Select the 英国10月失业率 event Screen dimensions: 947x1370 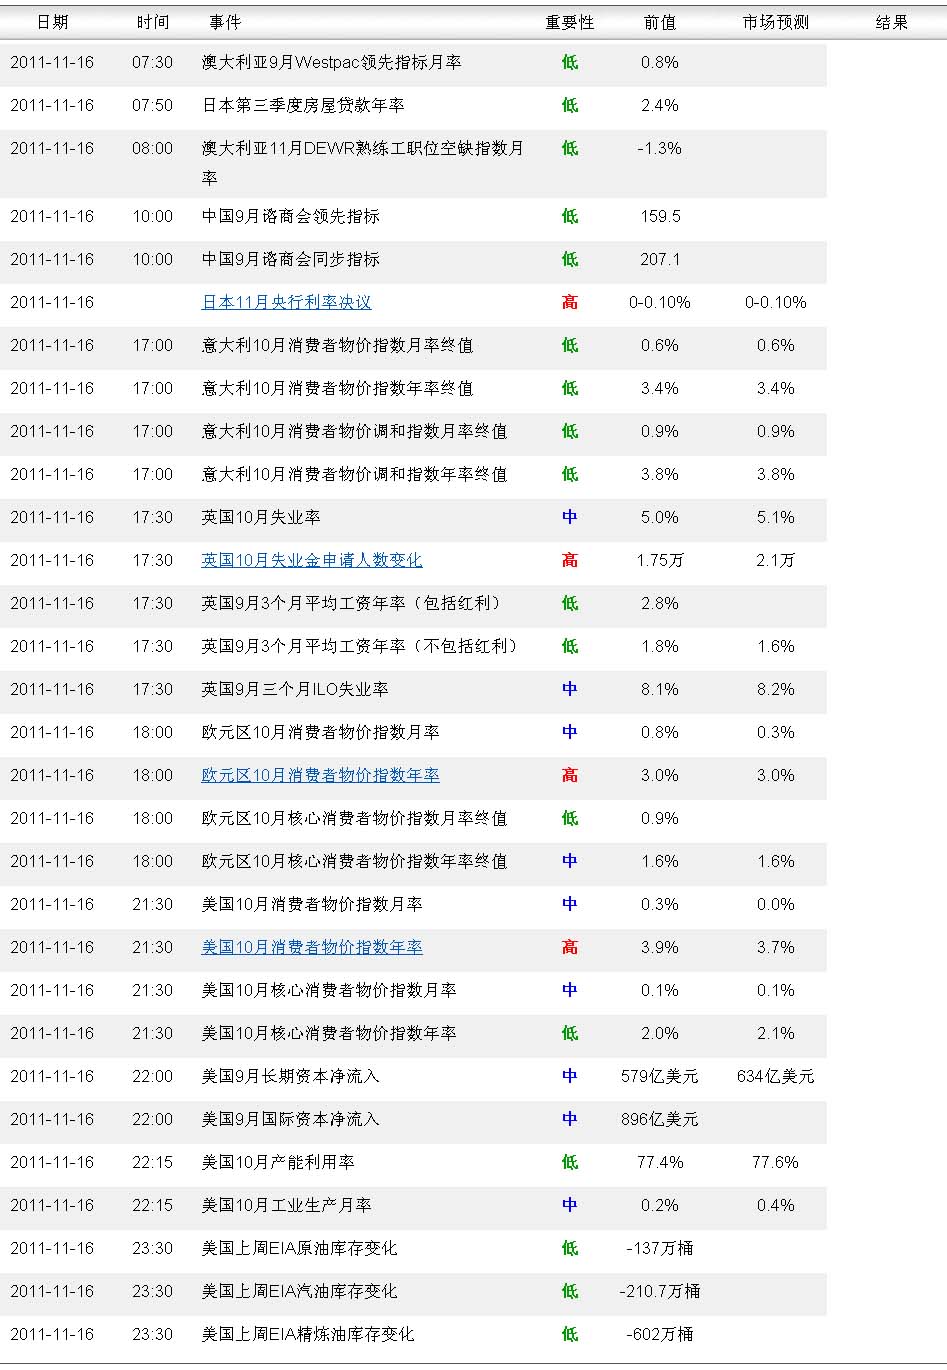pos(261,517)
